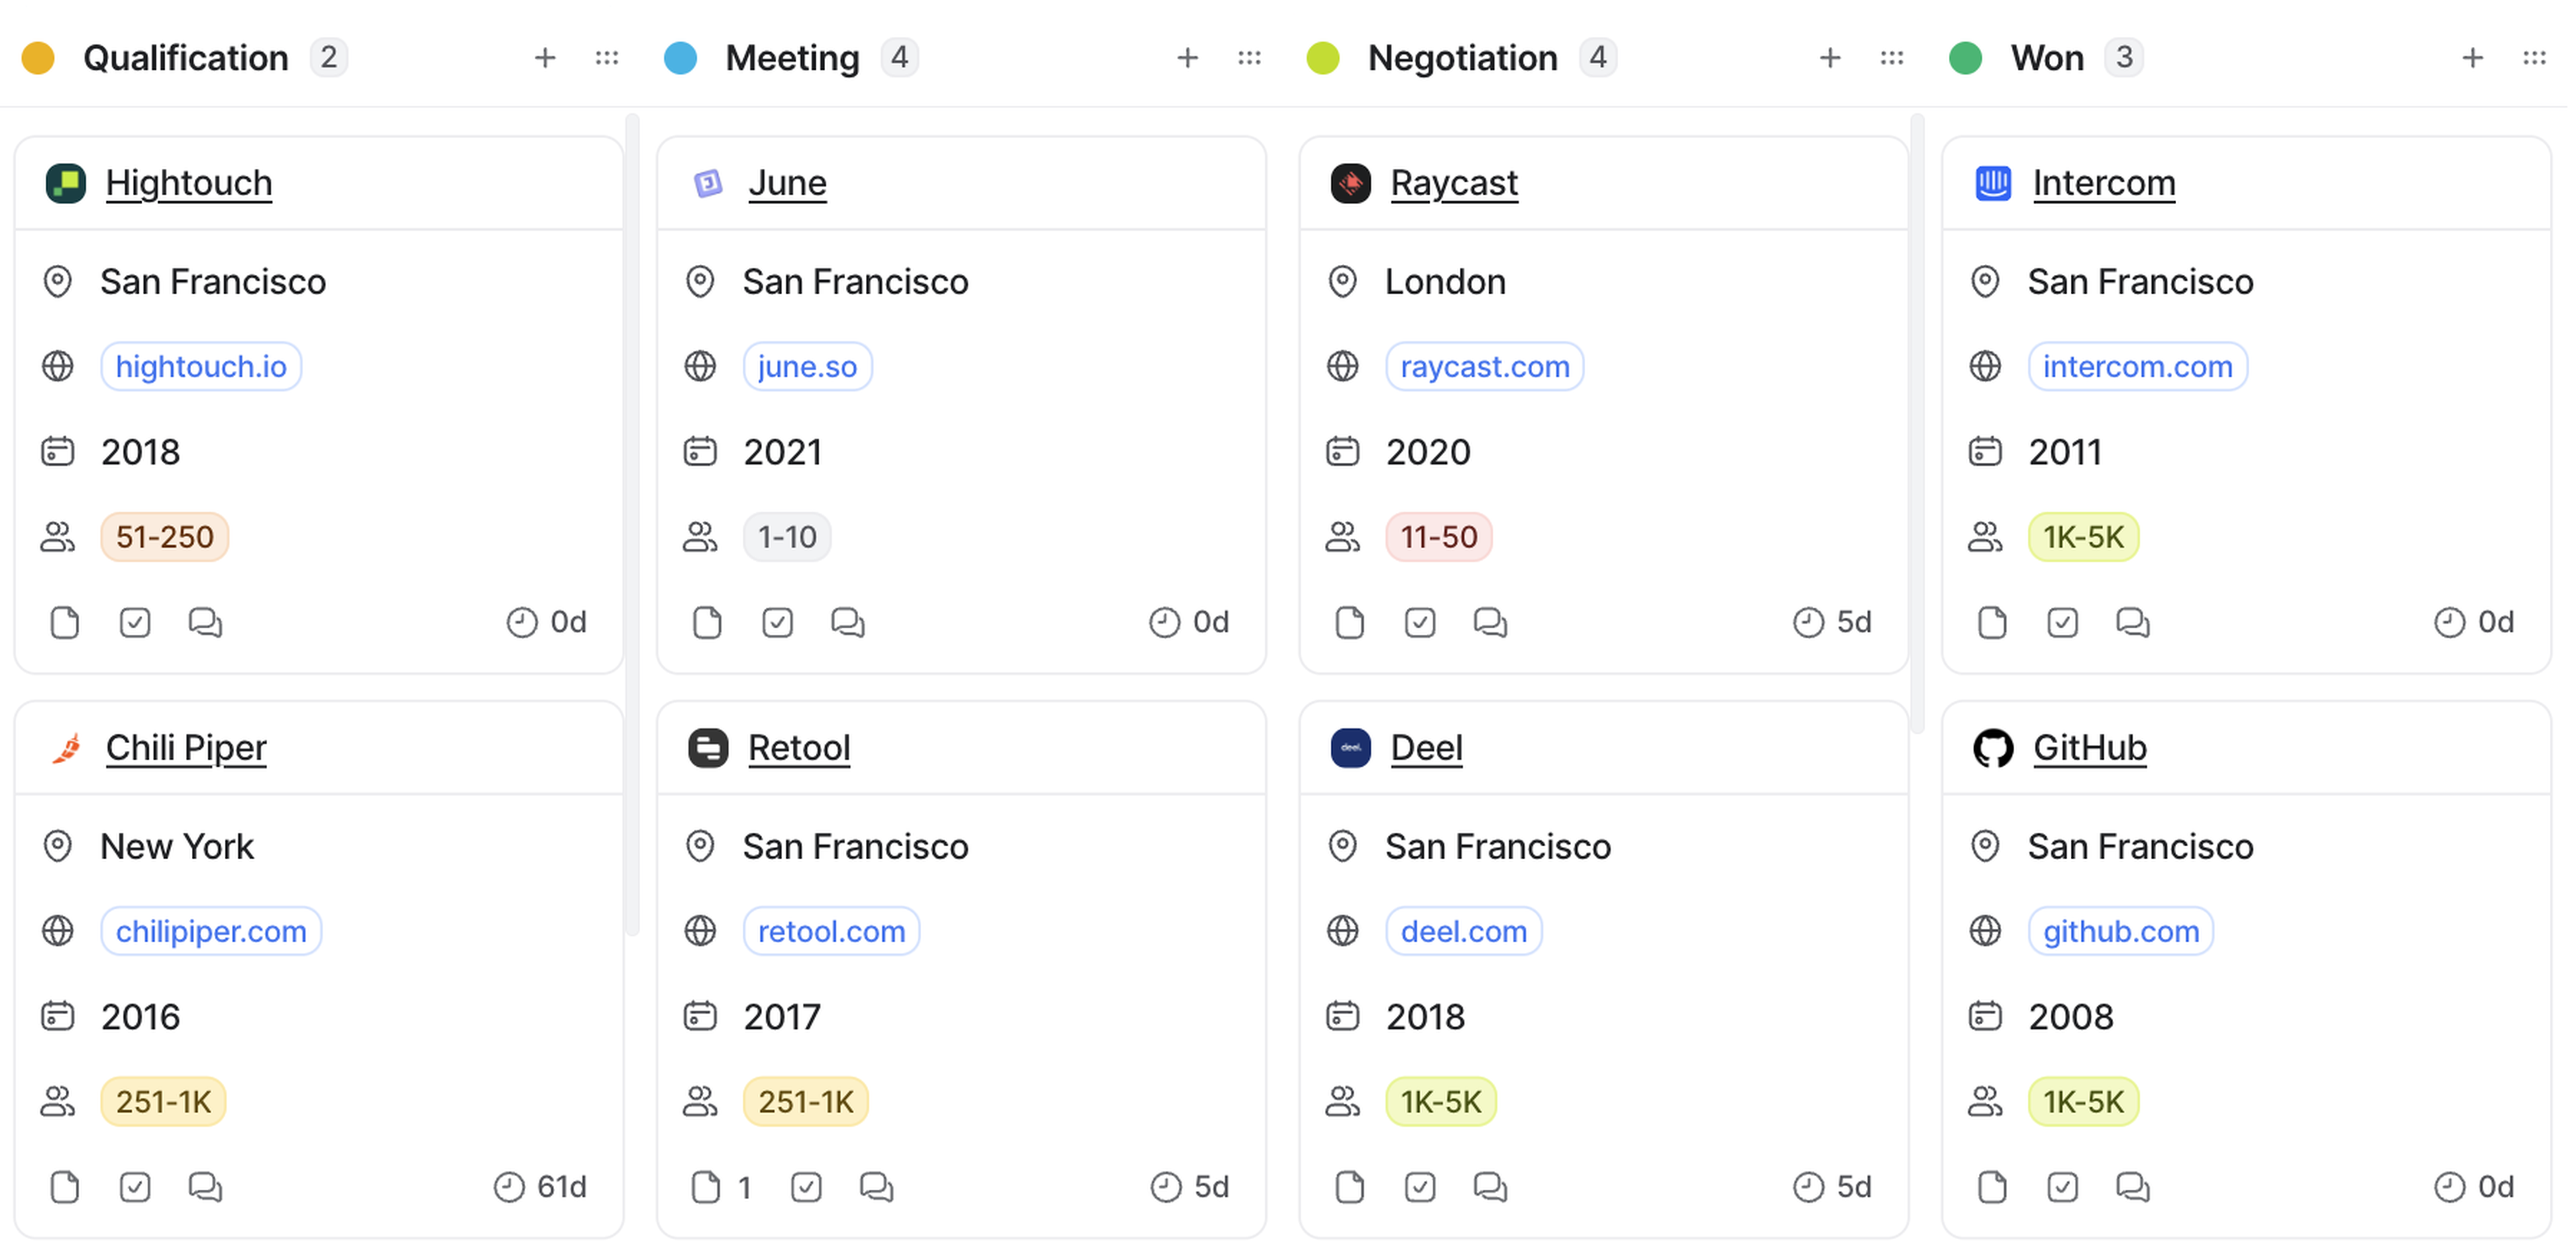Open the Qualification column options menu
The width and height of the screenshot is (2576, 1256).
click(x=607, y=58)
